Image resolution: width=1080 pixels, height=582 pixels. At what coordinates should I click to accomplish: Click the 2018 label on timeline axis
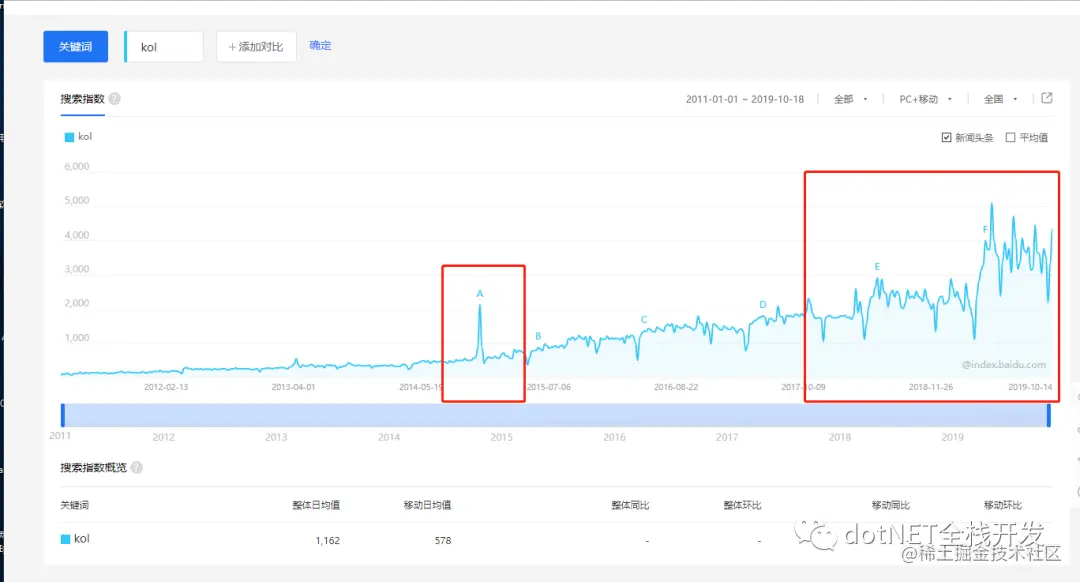pos(840,437)
